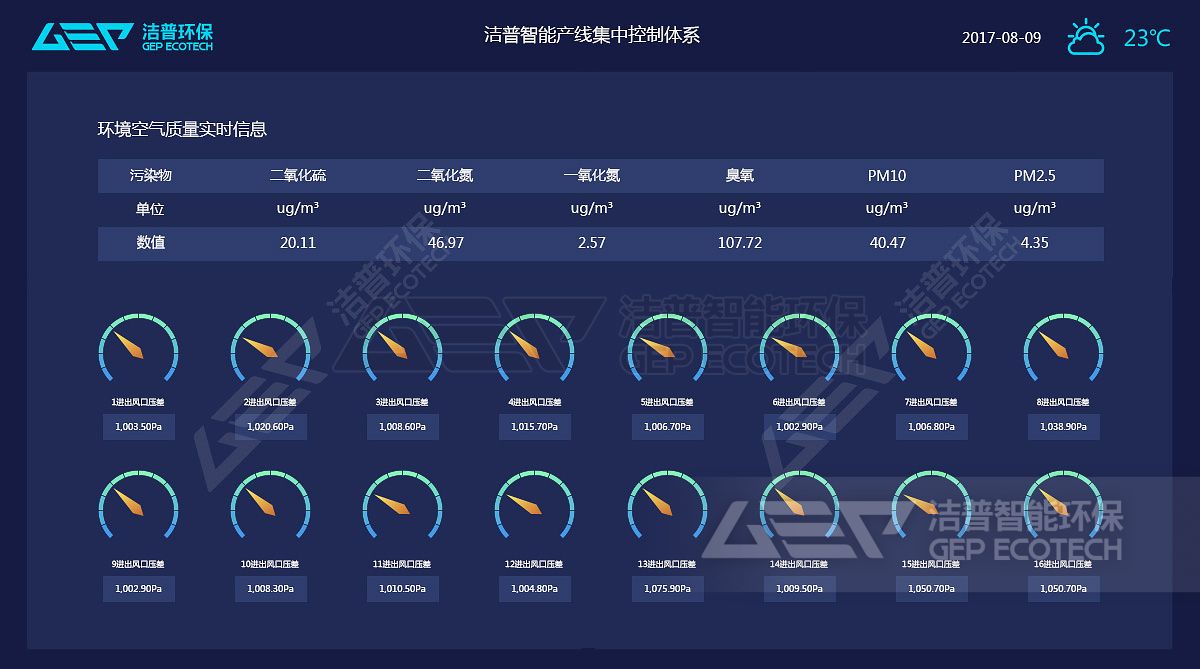Click the 1,008.30Pa pressure value box
This screenshot has width=1200, height=669.
[270, 589]
